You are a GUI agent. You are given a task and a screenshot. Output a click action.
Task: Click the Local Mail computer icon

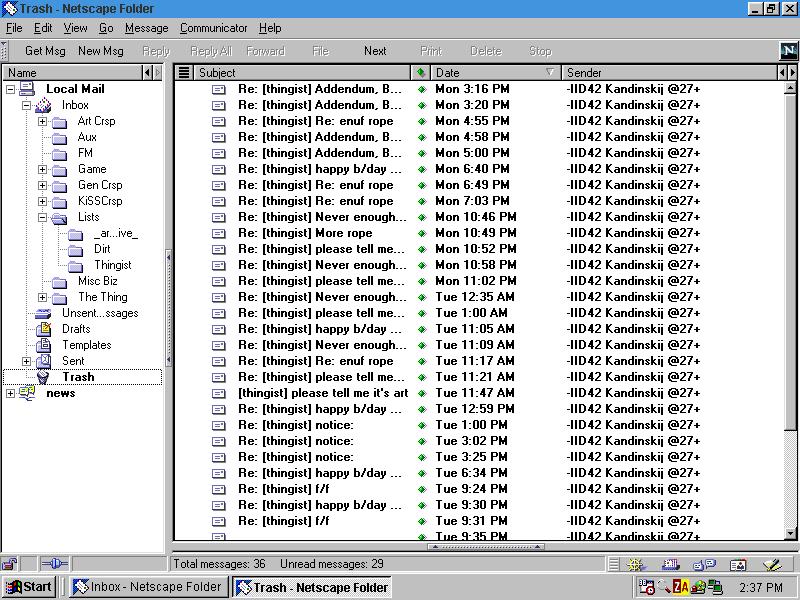[x=27, y=89]
